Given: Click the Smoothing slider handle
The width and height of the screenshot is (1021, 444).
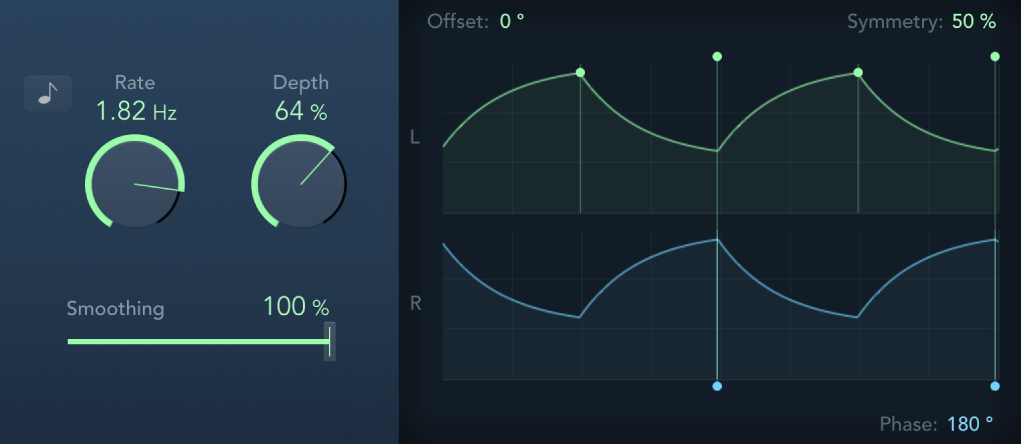Looking at the screenshot, I should 330,341.
